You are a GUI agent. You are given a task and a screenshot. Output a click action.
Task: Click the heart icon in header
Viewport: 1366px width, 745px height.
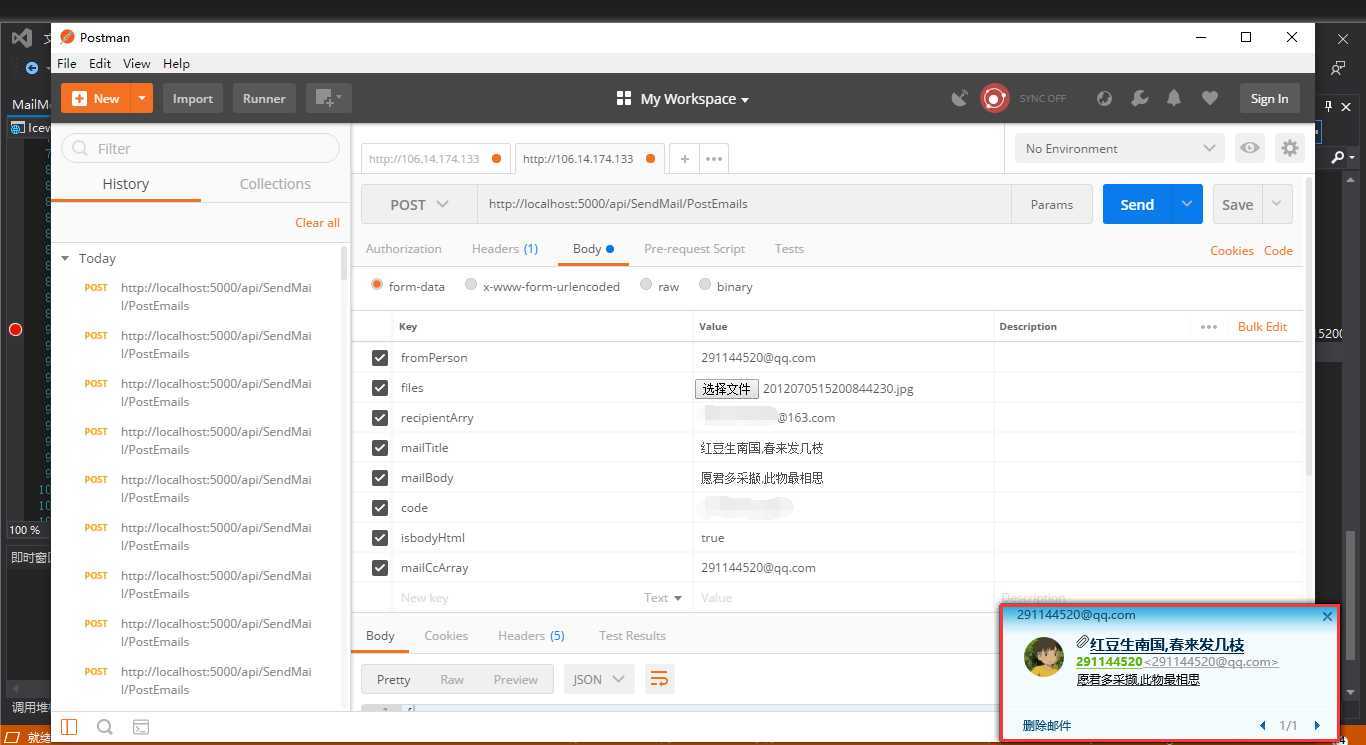[1210, 98]
